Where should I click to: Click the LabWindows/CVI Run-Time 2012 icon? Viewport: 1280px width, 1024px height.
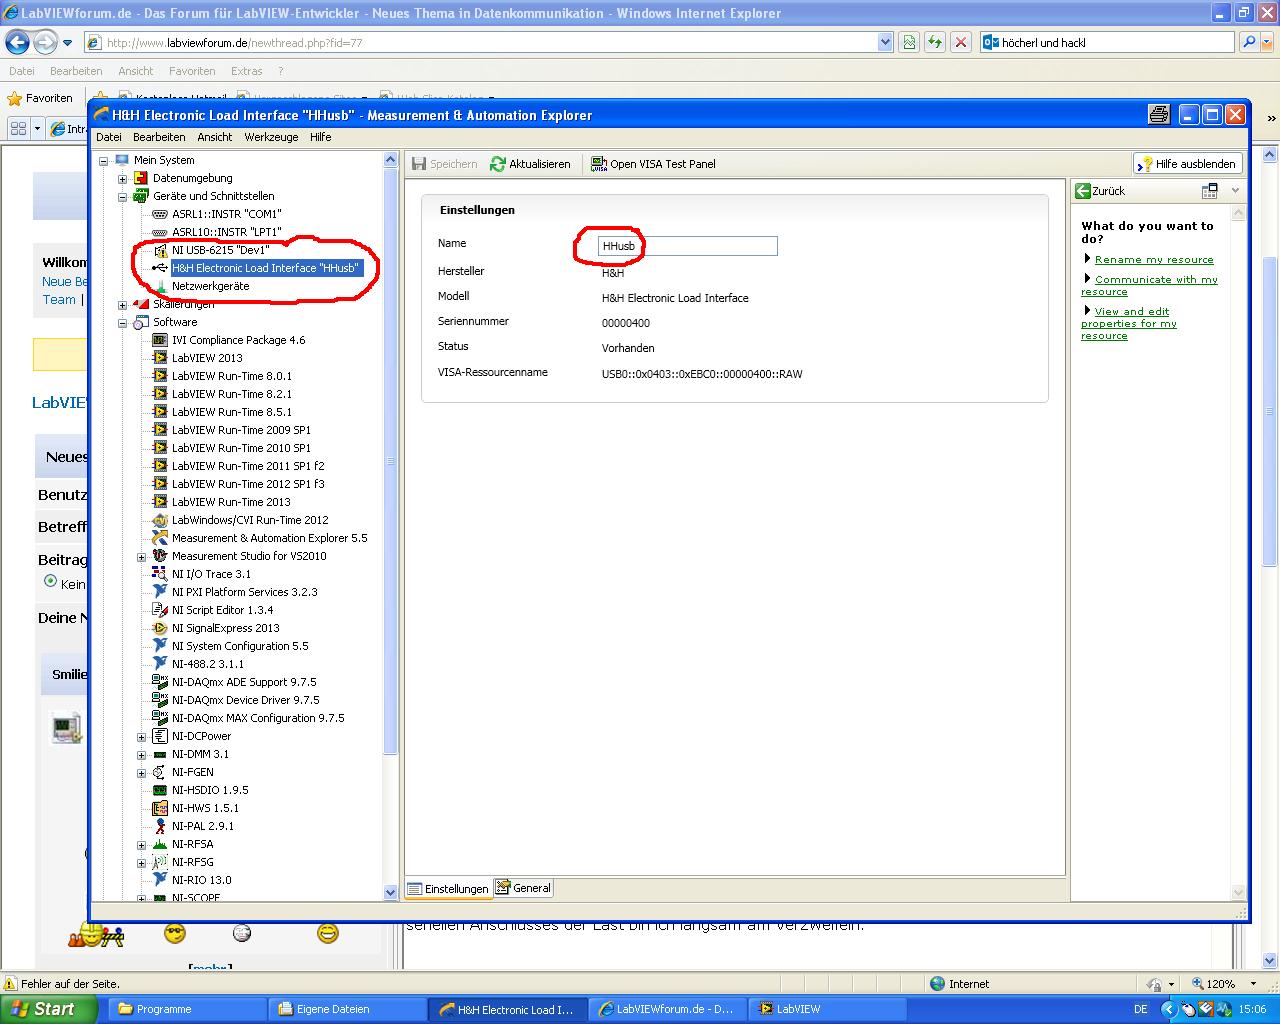[160, 520]
